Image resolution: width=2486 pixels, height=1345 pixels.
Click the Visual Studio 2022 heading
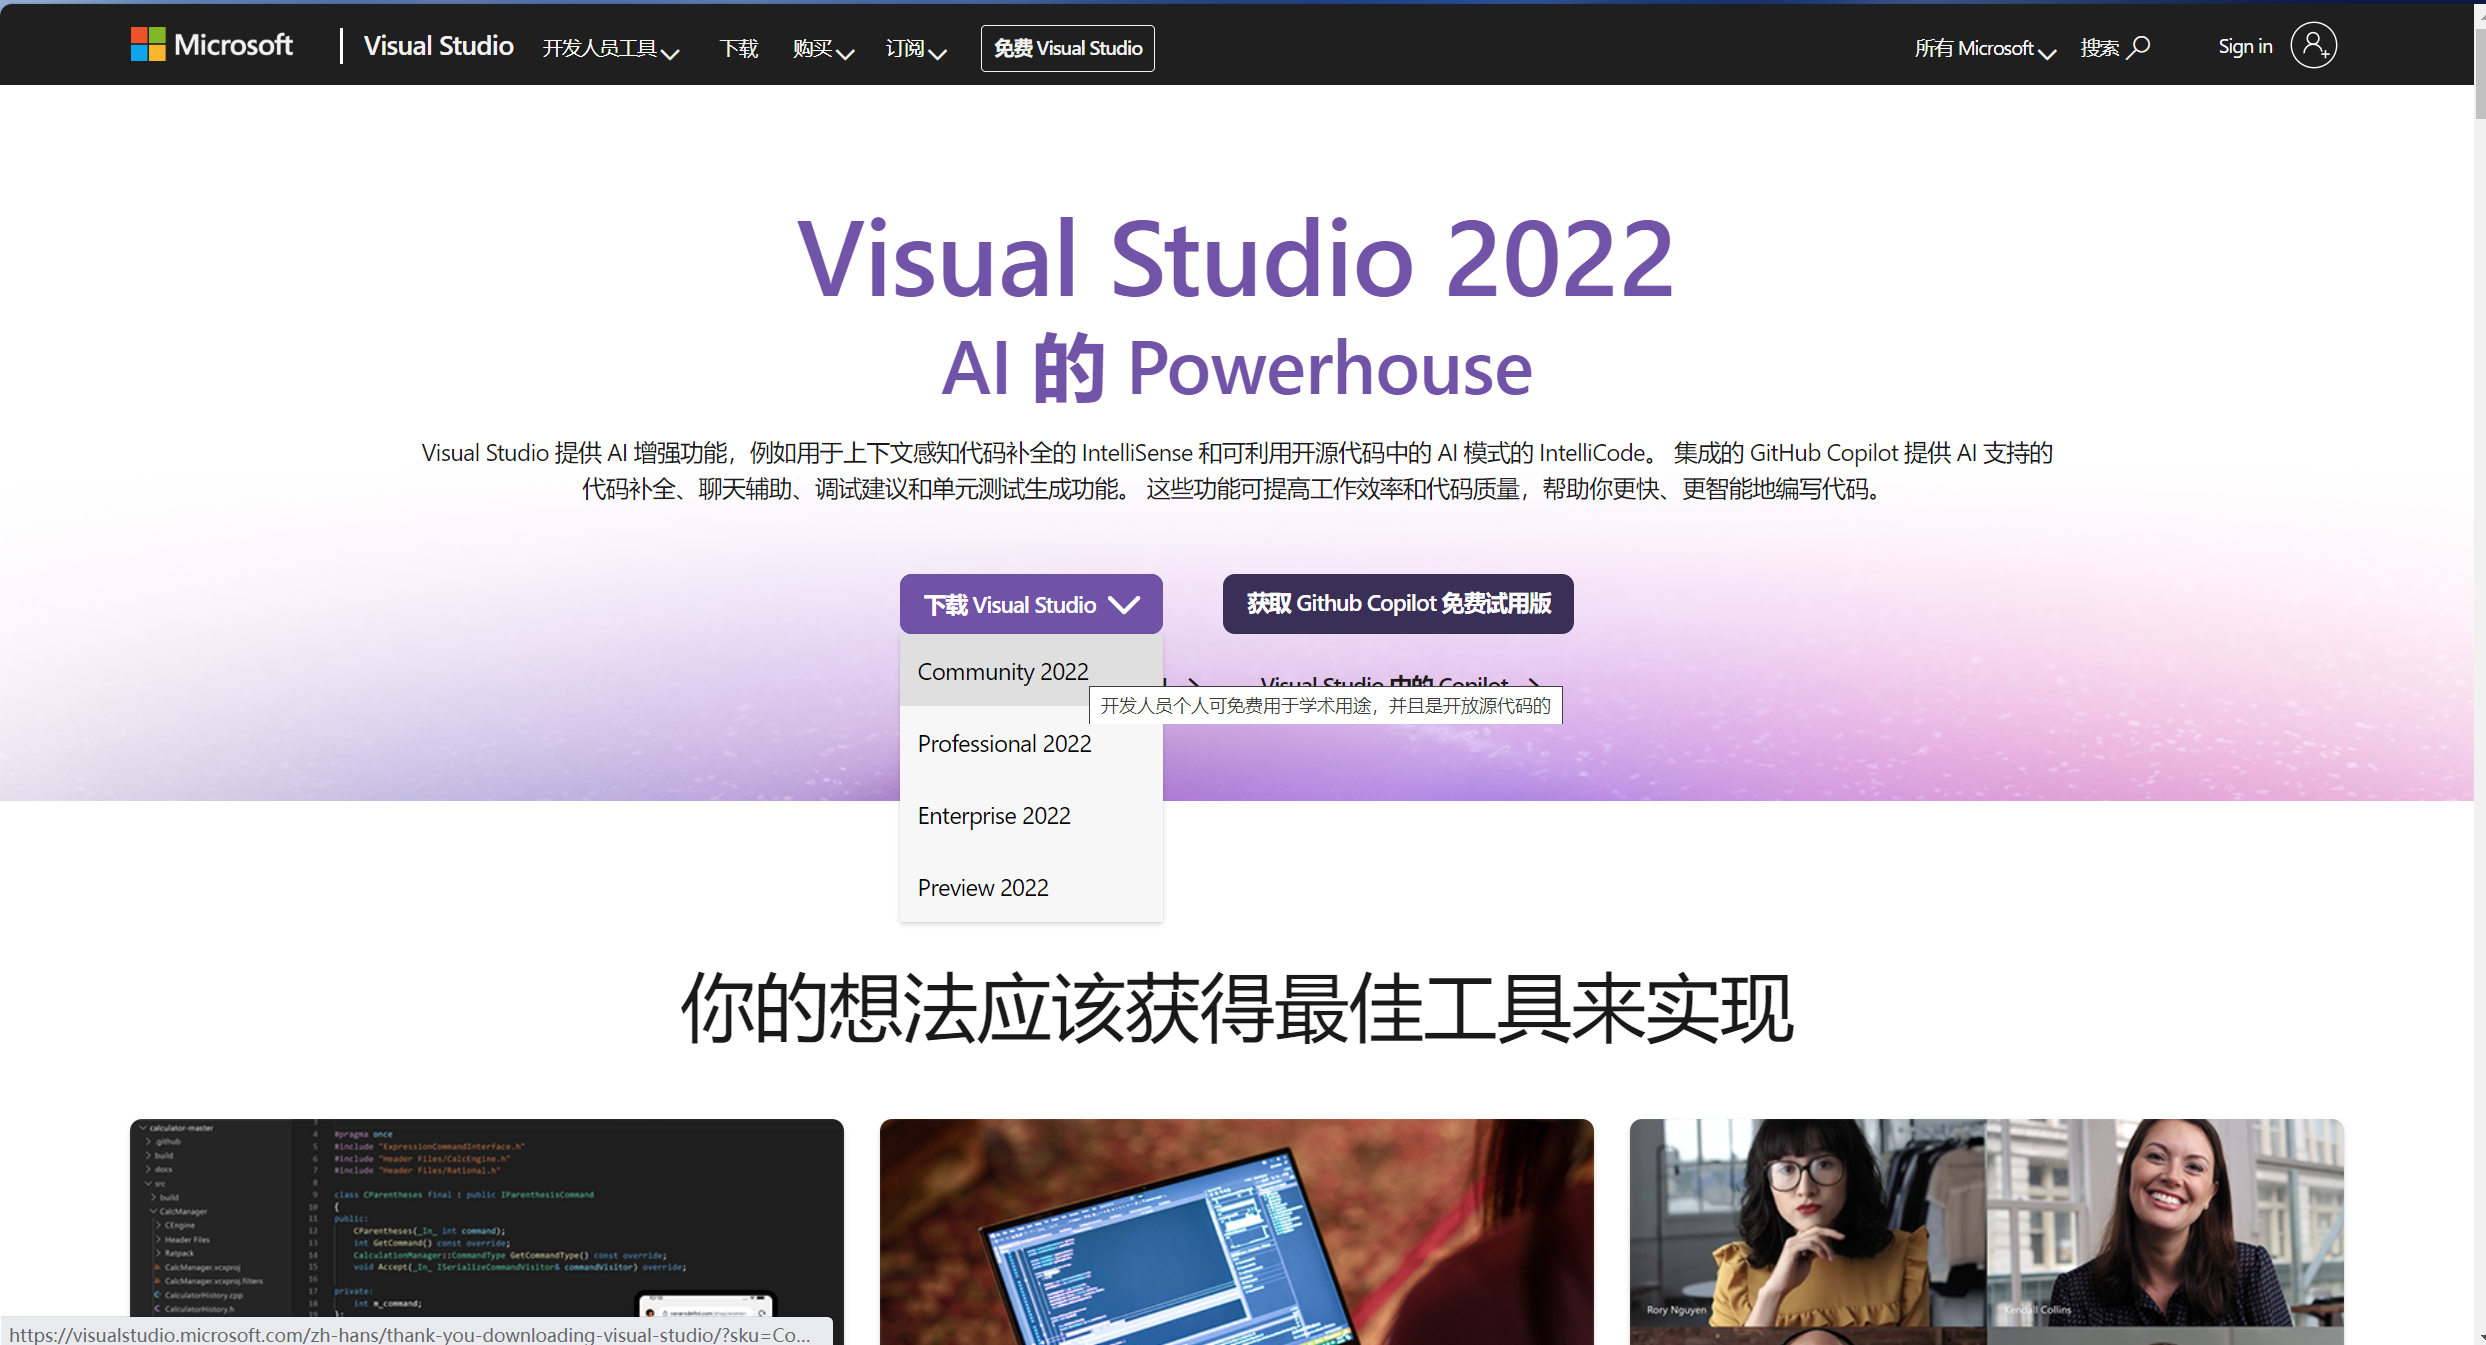pos(1236,259)
